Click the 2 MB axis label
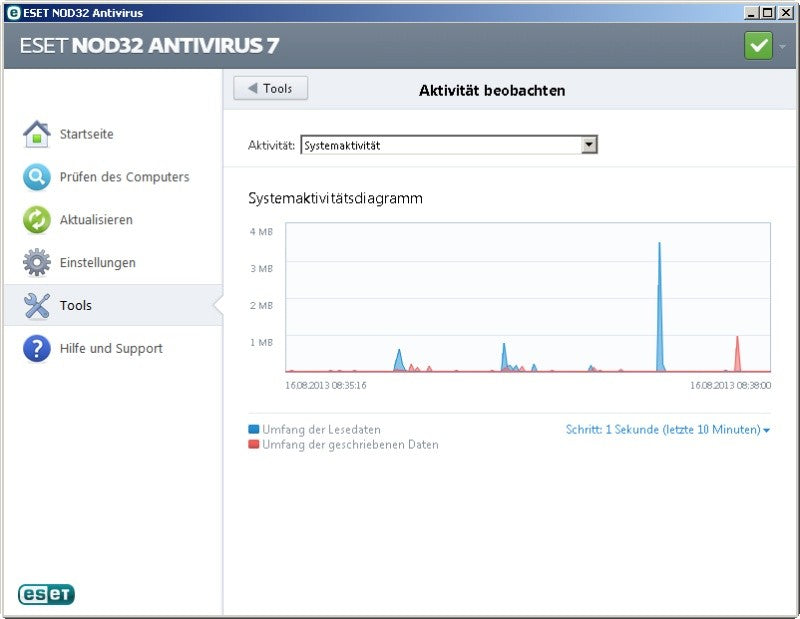This screenshot has height=619, width=800. (x=261, y=306)
